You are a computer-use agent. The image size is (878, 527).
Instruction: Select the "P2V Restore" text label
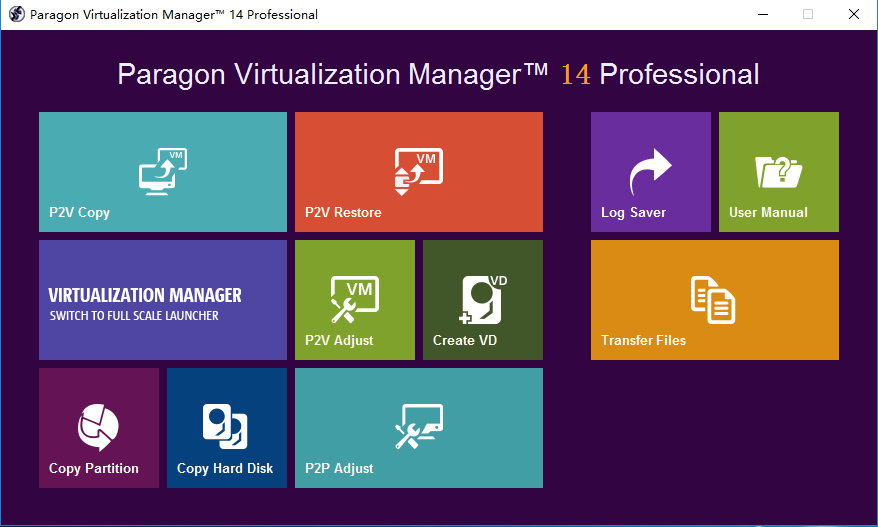343,212
